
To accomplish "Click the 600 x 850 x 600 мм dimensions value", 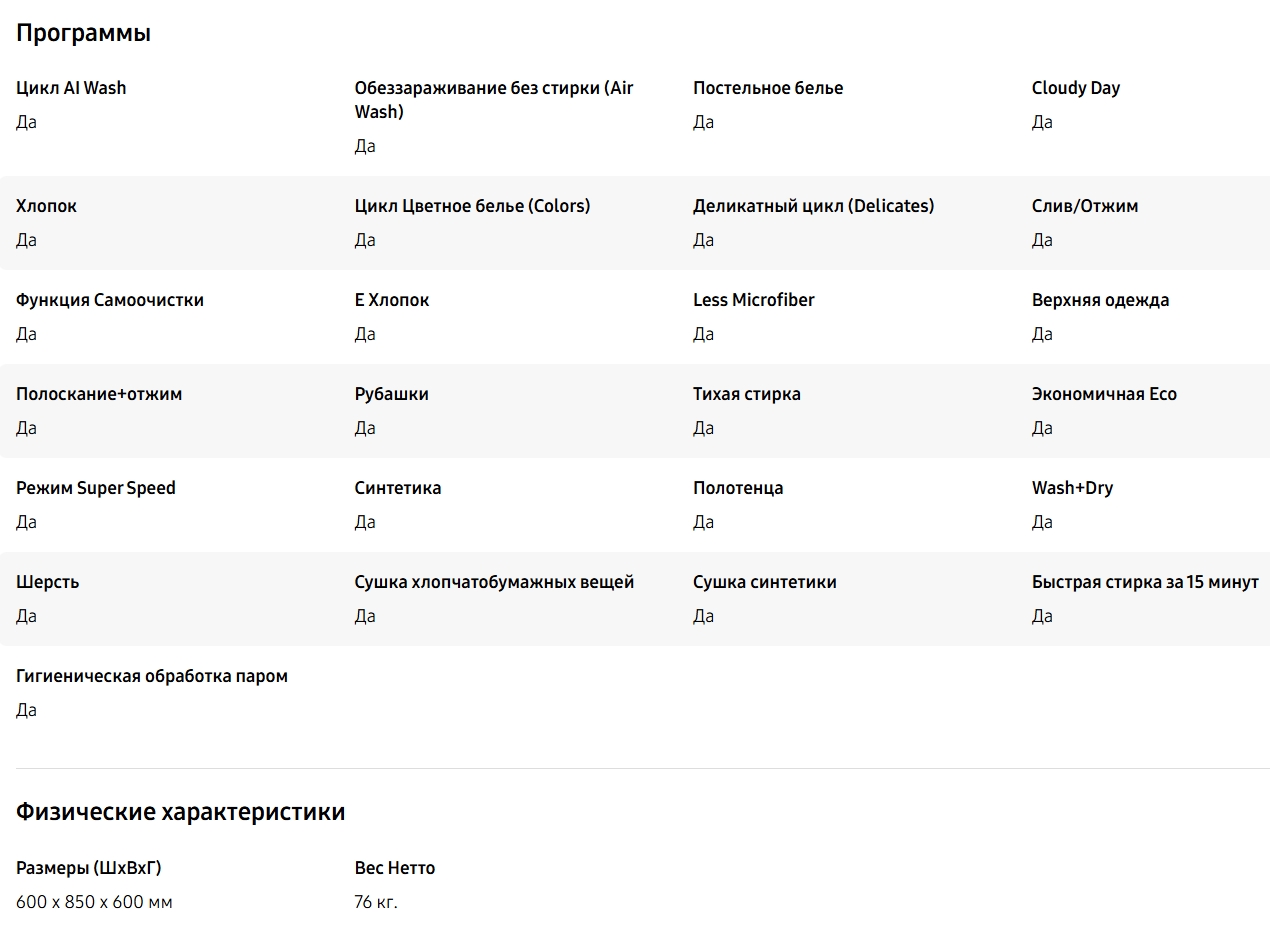I will (94, 902).
